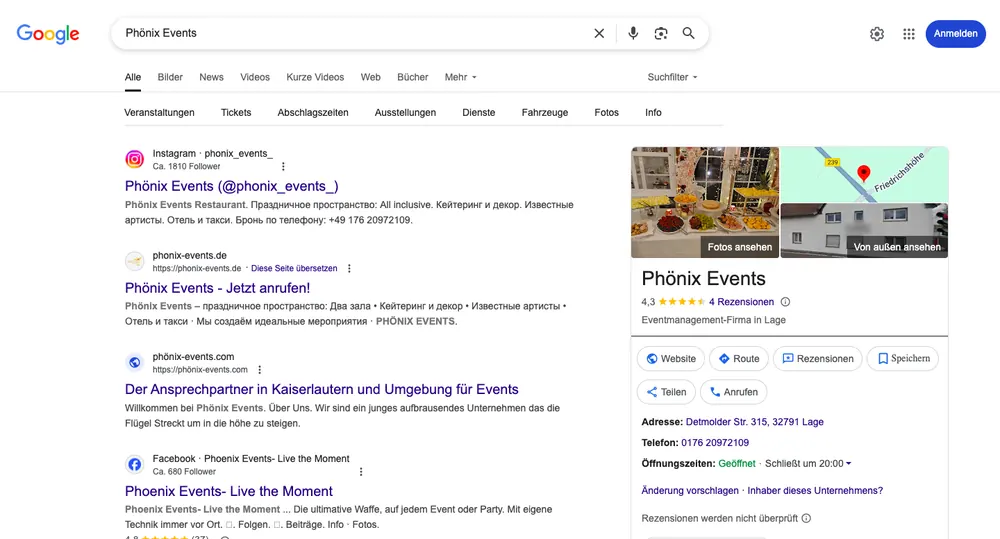Click the phonix-events.de site favicon
Screen dimensions: 1000x539
pyautogui.click(x=135, y=261)
